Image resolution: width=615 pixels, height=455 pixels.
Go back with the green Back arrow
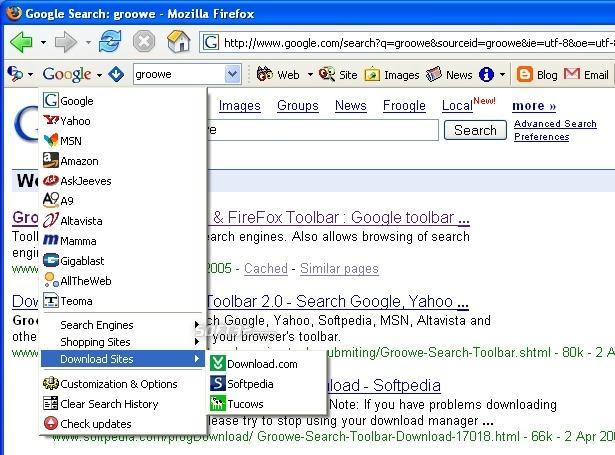(21, 42)
